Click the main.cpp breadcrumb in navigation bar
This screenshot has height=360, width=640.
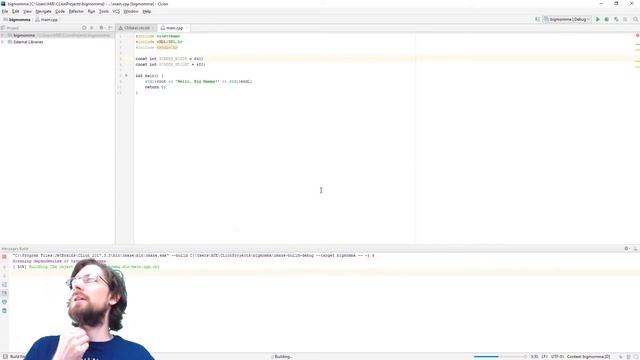[47, 20]
